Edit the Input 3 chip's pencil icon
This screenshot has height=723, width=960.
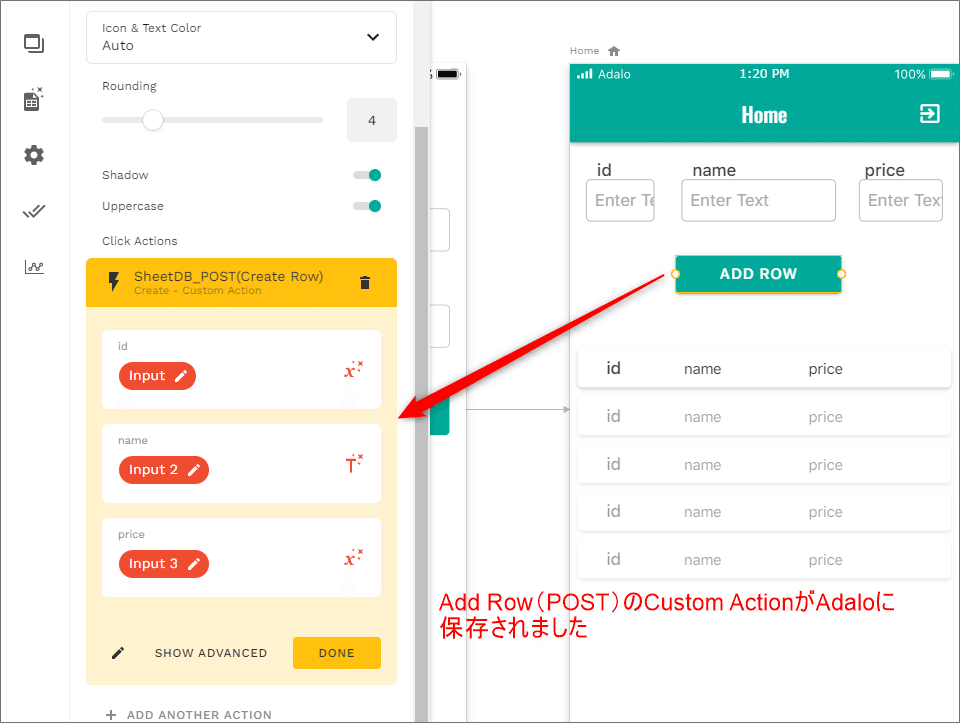(194, 564)
